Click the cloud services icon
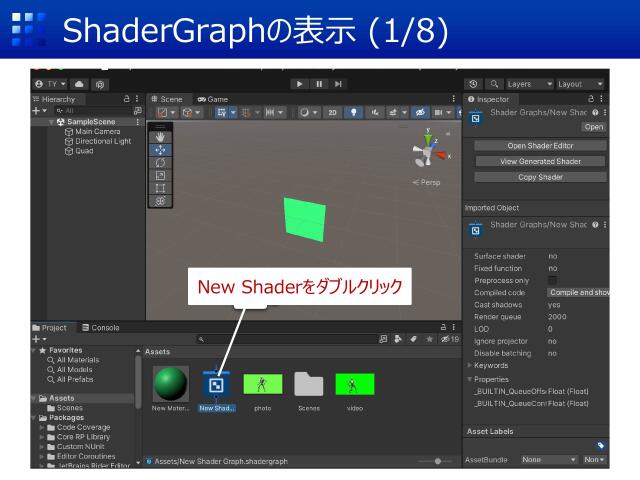The width and height of the screenshot is (640, 480). click(80, 84)
